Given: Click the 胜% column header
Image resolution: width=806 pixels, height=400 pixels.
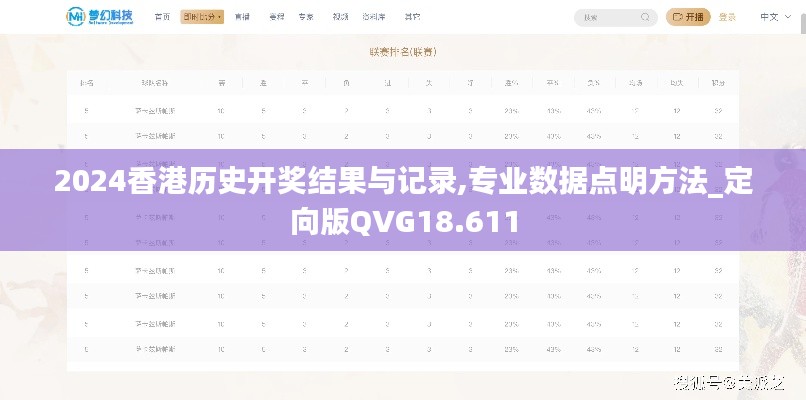Looking at the screenshot, I should 511,83.
